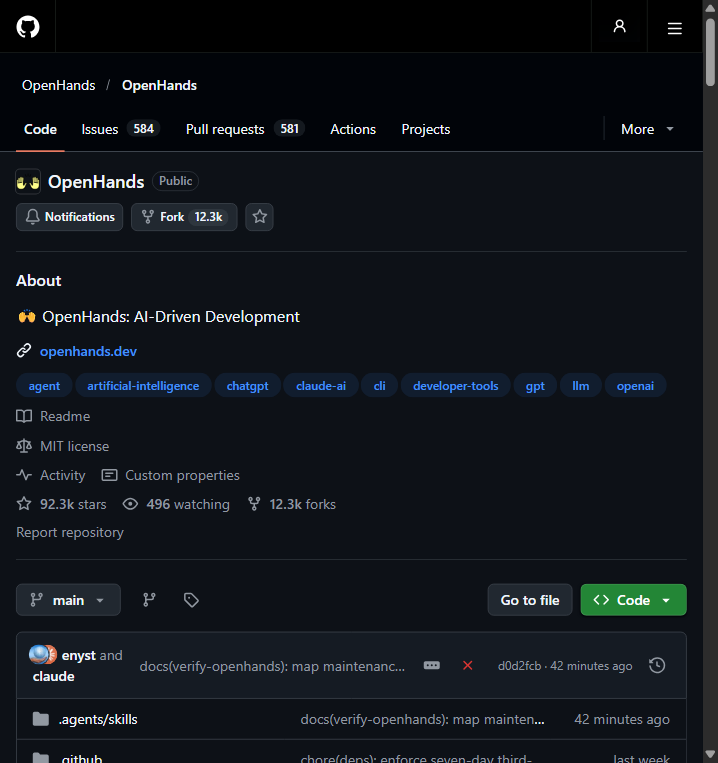Click the page vertical scrollbar
718x763 pixels.
(x=710, y=53)
